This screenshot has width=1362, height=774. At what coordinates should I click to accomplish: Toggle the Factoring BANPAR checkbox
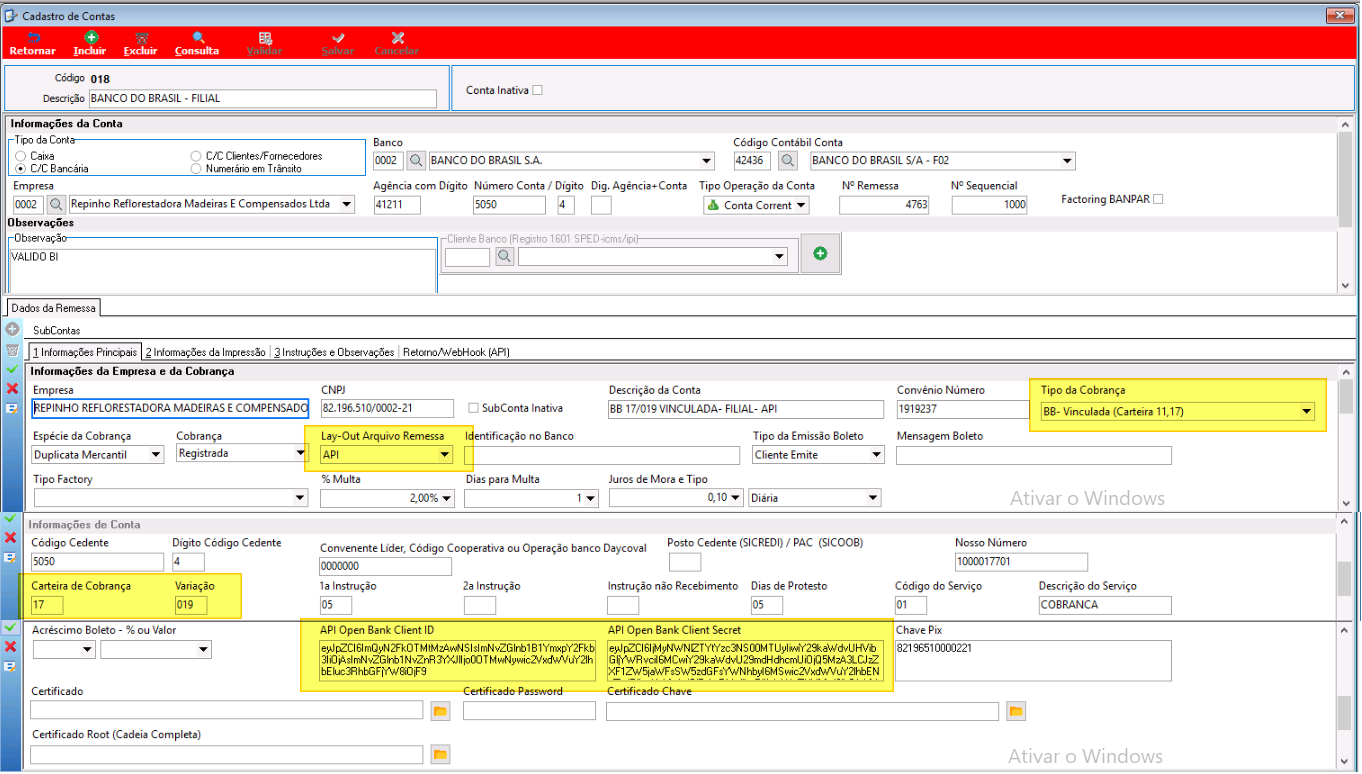[1158, 199]
